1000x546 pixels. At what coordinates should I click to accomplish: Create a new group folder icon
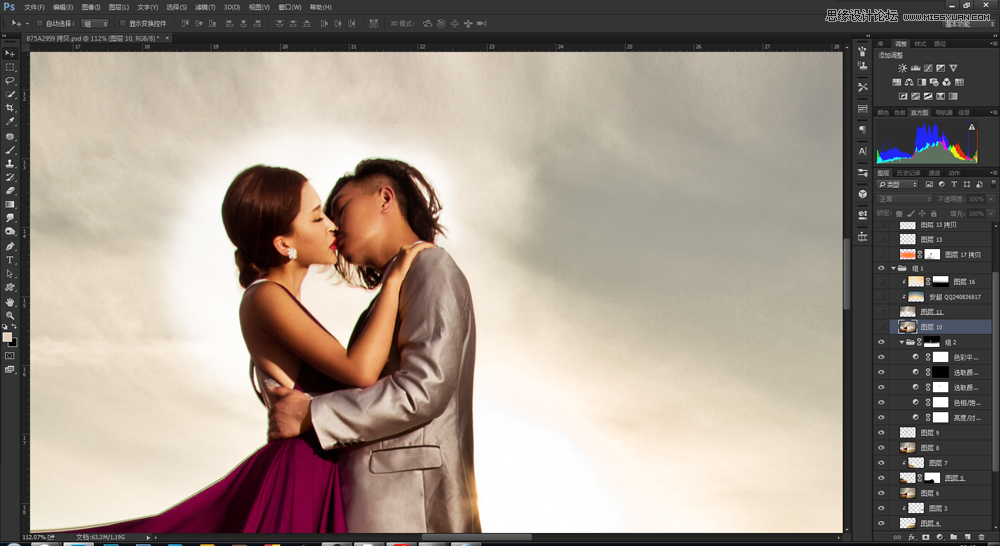point(953,538)
